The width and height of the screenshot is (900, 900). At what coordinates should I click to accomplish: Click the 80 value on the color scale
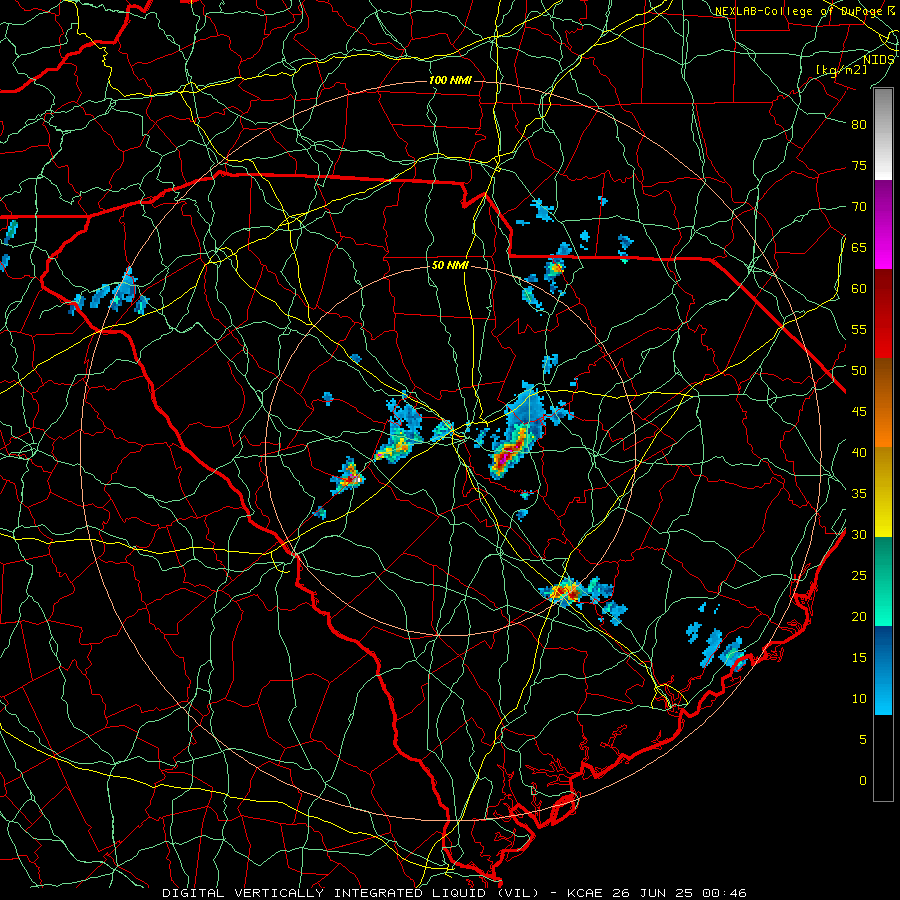click(x=859, y=125)
